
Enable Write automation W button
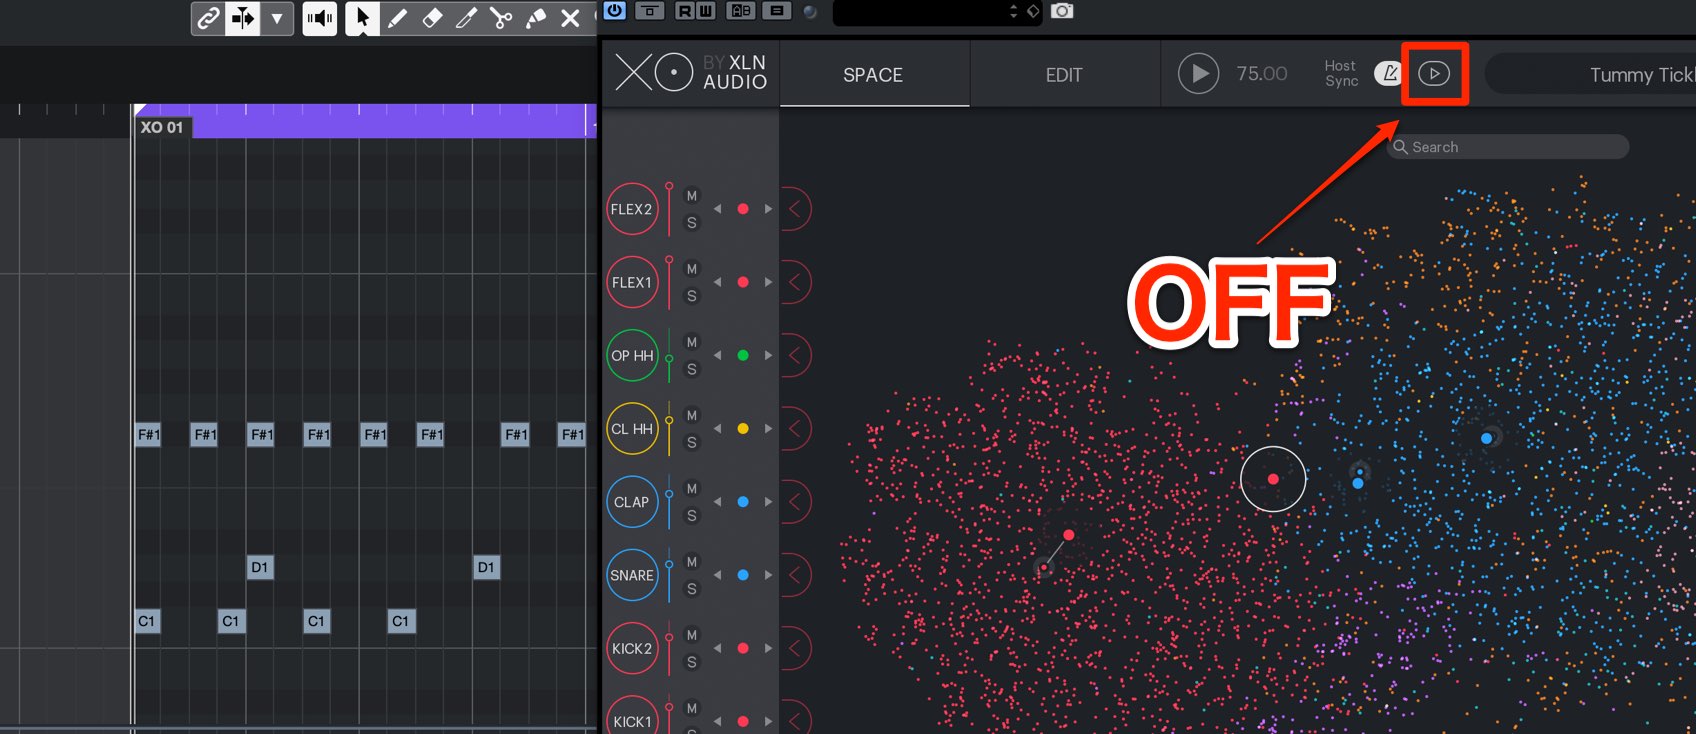(706, 11)
